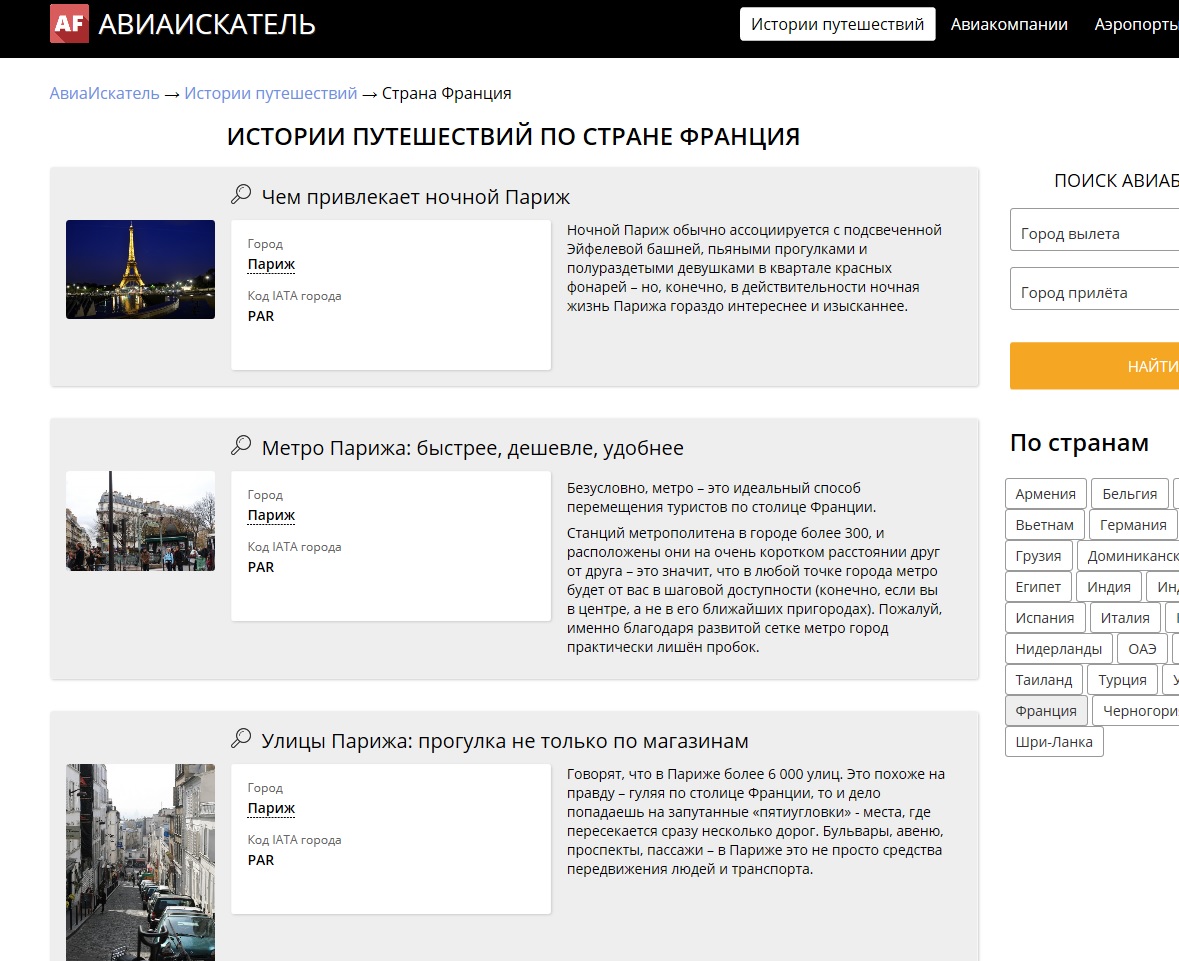Follow АвиаИскатель breadcrumb link
Screen dimensions: 1179x961
[x=105, y=93]
